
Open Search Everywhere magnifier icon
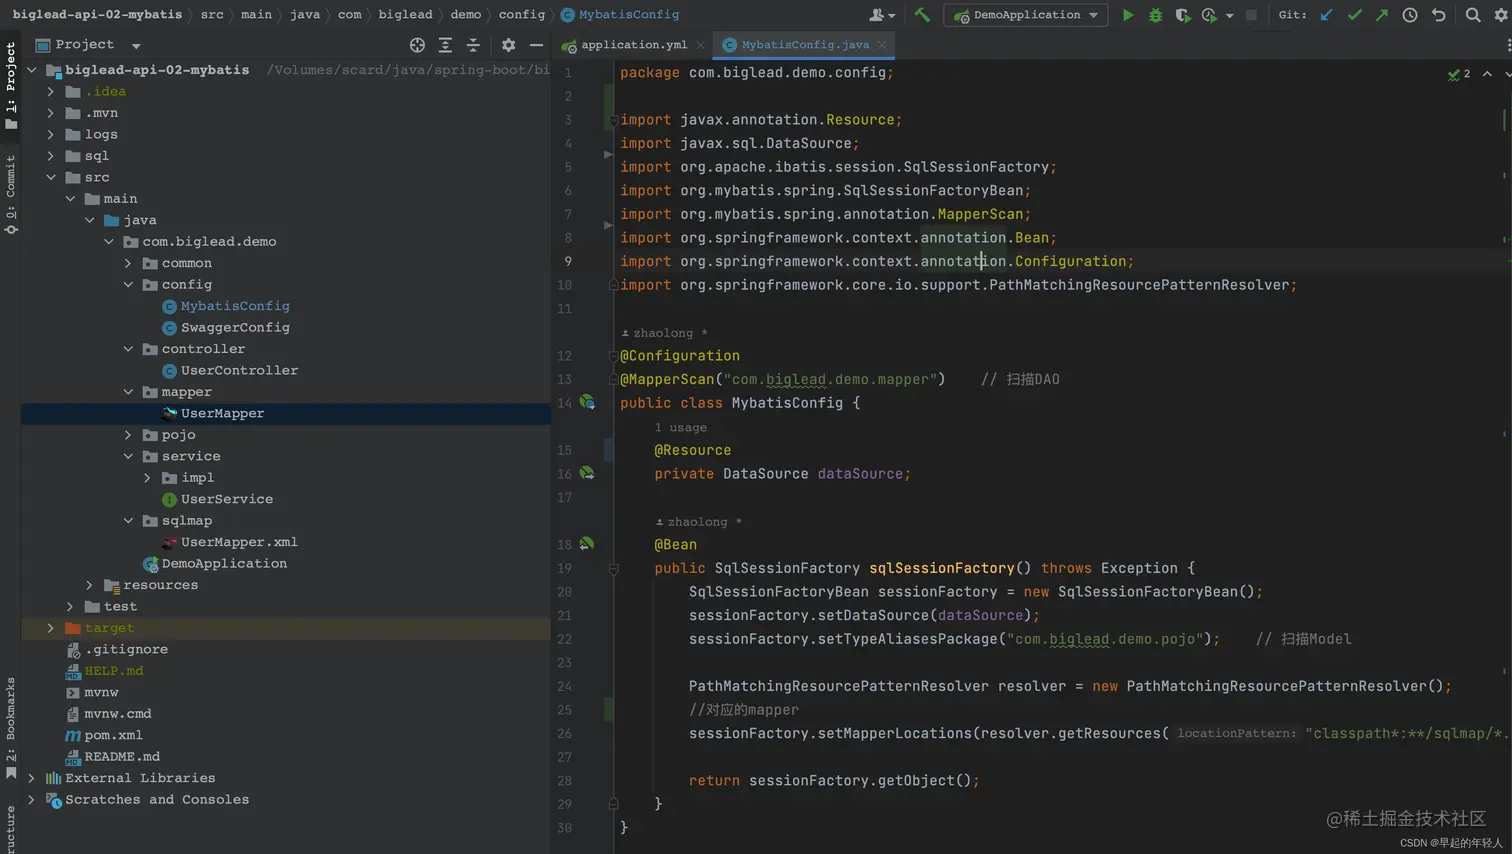point(1473,15)
